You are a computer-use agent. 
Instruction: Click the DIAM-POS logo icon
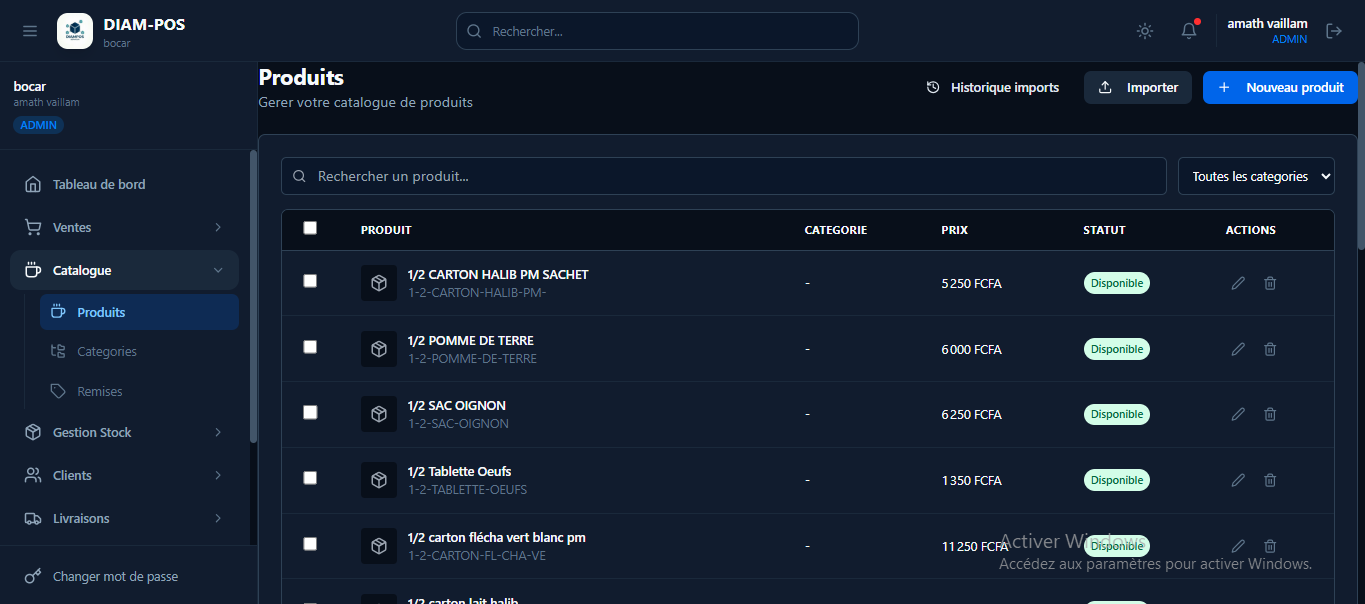75,30
